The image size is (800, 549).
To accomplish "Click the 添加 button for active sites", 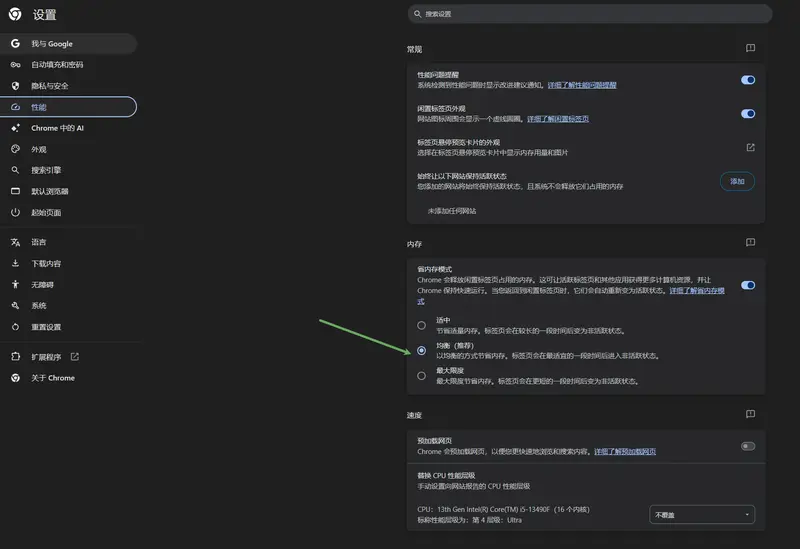I will [x=737, y=181].
